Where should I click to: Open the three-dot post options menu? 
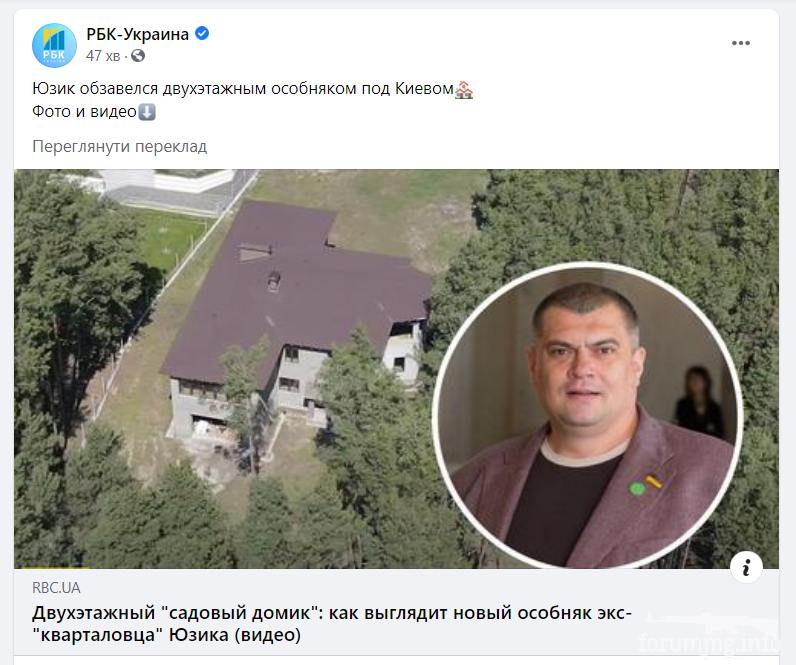(x=741, y=43)
